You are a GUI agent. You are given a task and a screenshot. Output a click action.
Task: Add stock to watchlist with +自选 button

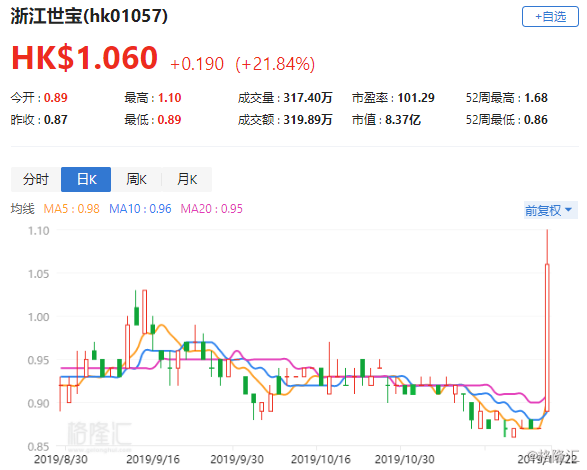pyautogui.click(x=550, y=16)
